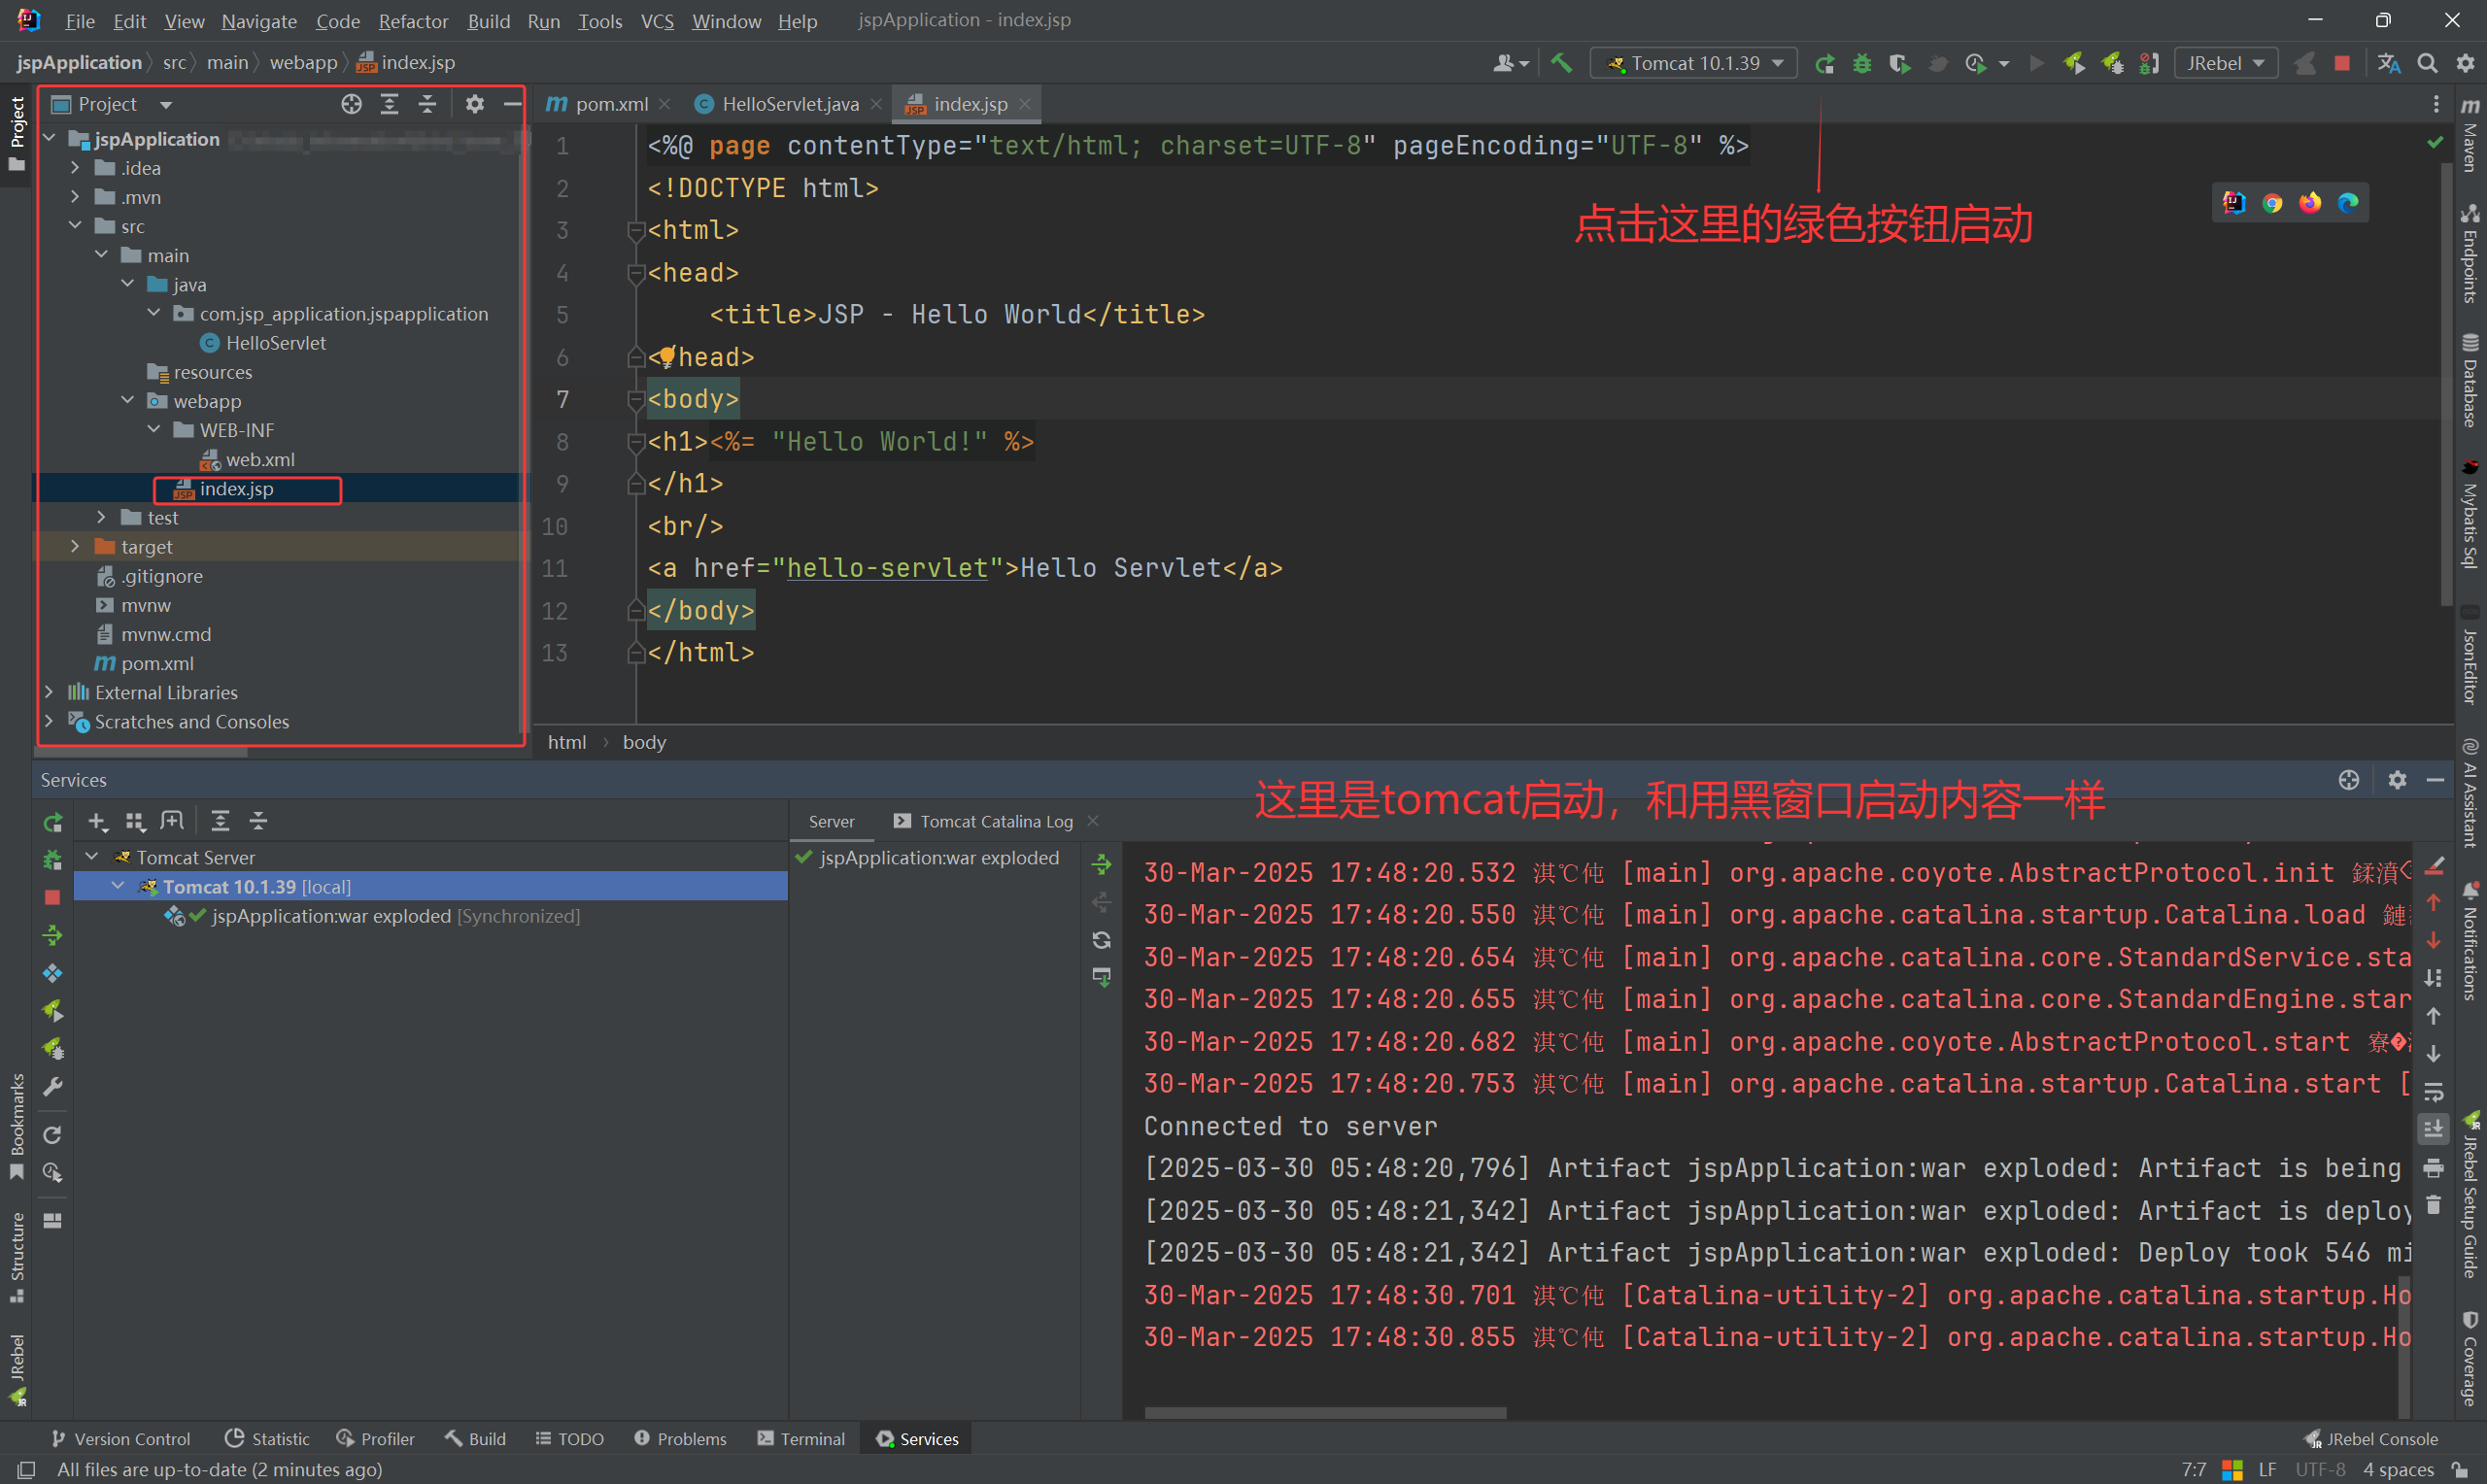Screen dimensions: 2487x1484
Task: Open the Tomcat 10.1.39 run configuration dropdown
Action: pyautogui.click(x=1695, y=63)
